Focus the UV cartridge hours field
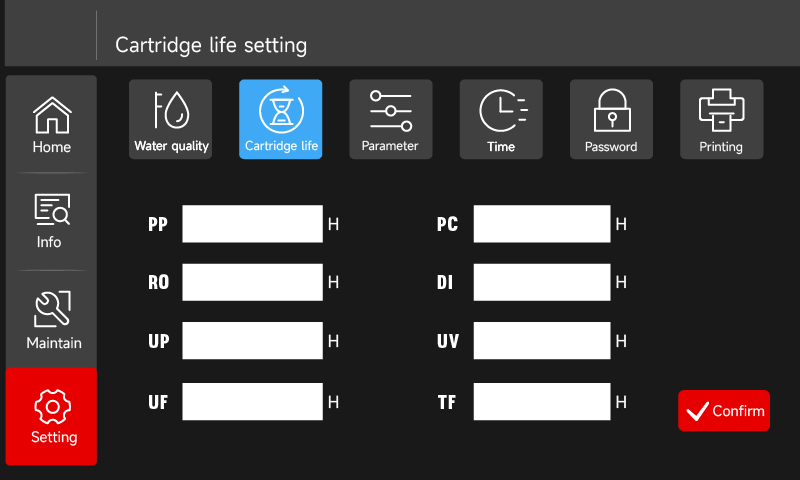 [x=542, y=340]
